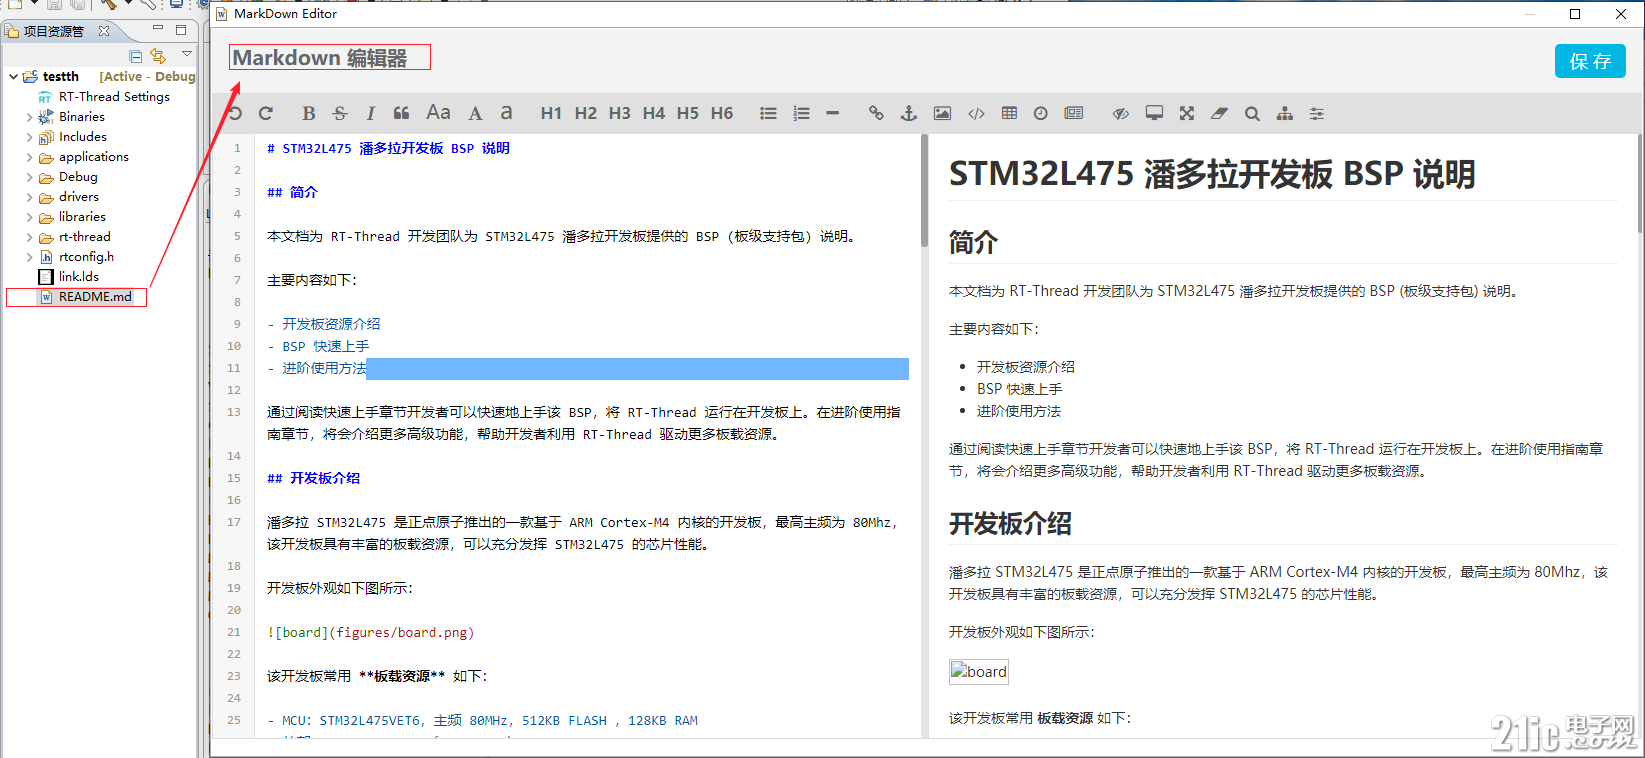Click the sitemap icon in editor toolbar
1645x758 pixels.
(1285, 113)
